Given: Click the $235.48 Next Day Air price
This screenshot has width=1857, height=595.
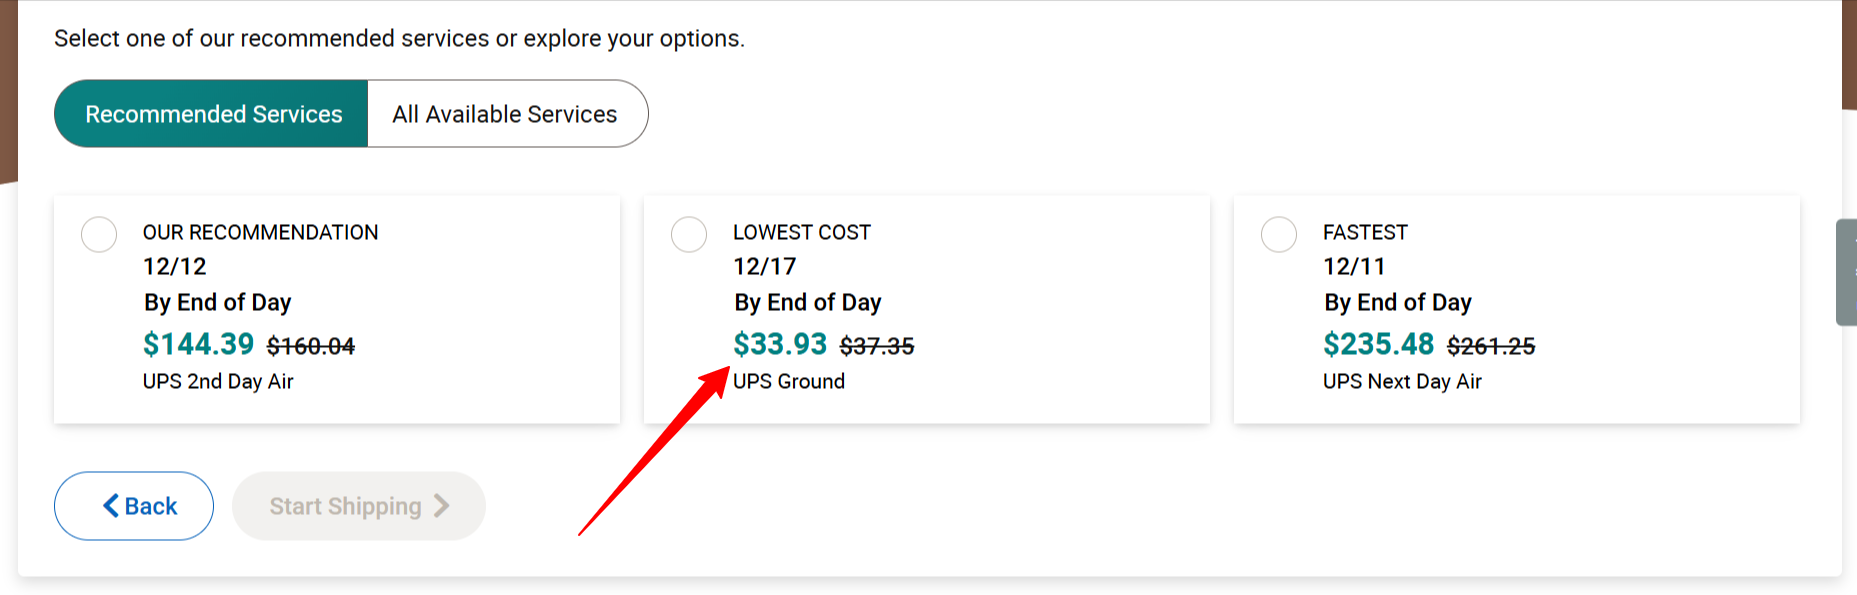Looking at the screenshot, I should (1378, 344).
